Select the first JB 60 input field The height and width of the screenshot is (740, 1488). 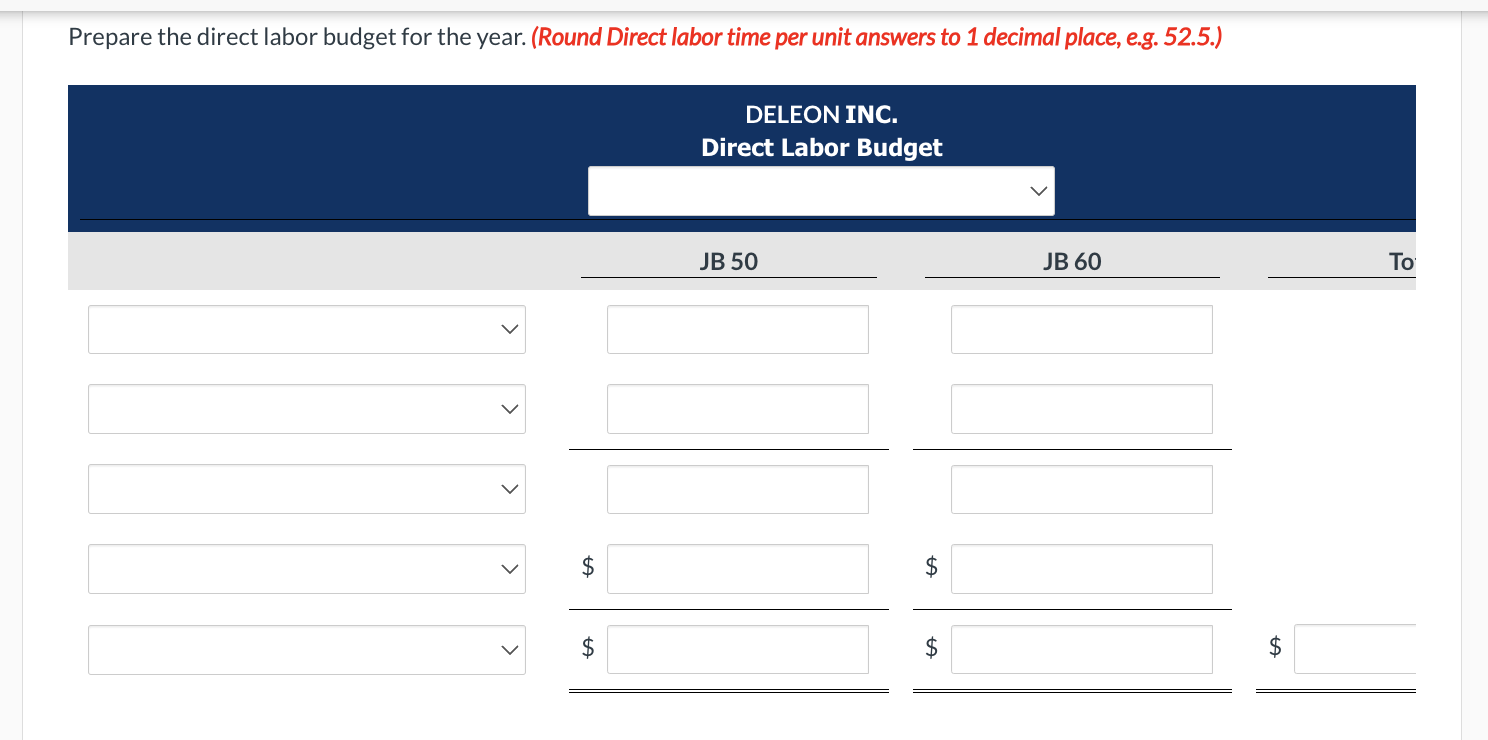[1081, 329]
